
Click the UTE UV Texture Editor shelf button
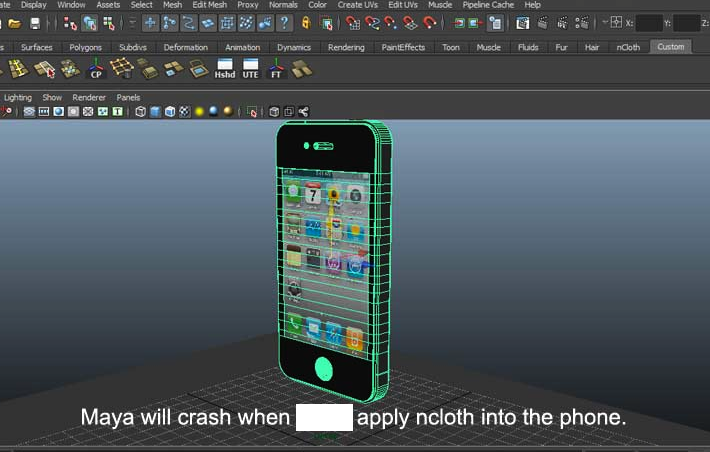(x=250, y=68)
